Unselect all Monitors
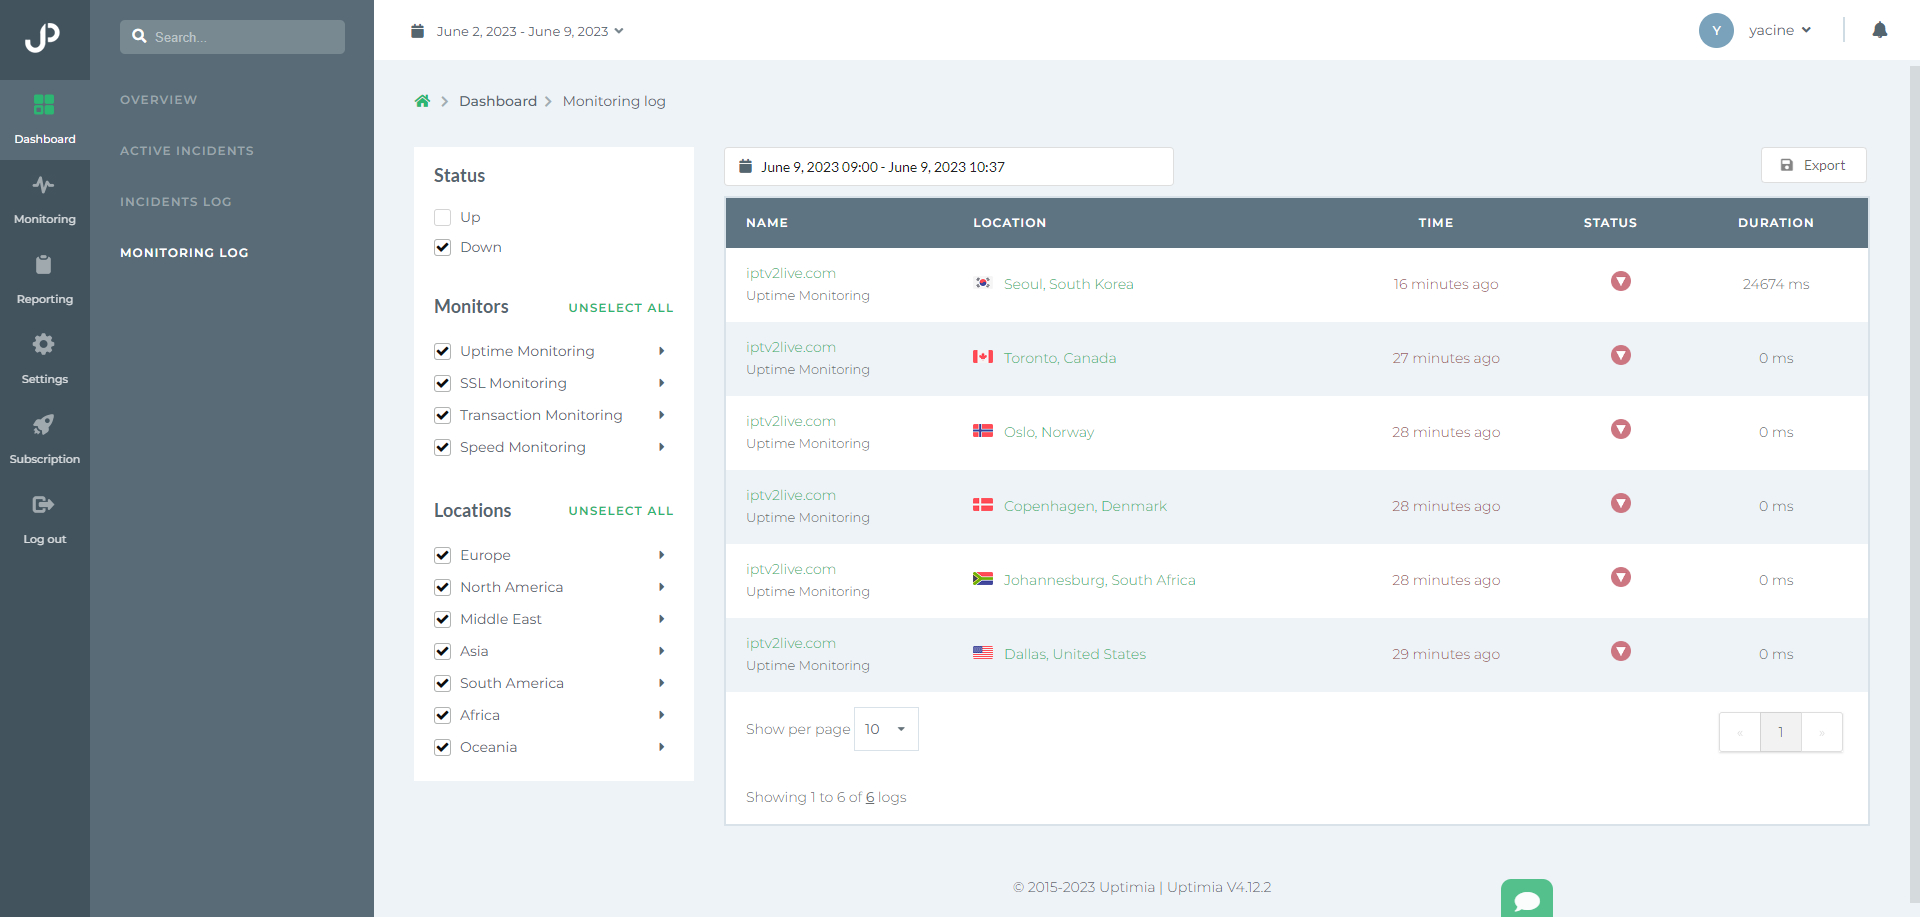Image resolution: width=1920 pixels, height=917 pixels. click(x=621, y=308)
